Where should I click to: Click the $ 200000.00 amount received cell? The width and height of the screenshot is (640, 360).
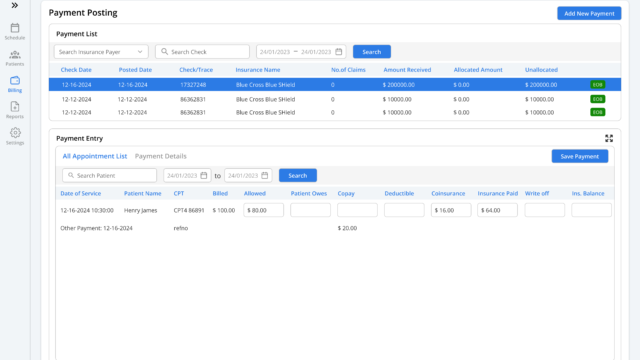click(399, 84)
